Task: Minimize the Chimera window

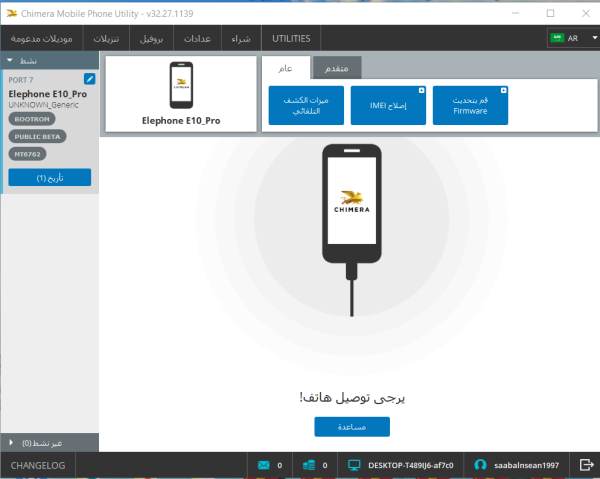Action: pyautogui.click(x=515, y=13)
